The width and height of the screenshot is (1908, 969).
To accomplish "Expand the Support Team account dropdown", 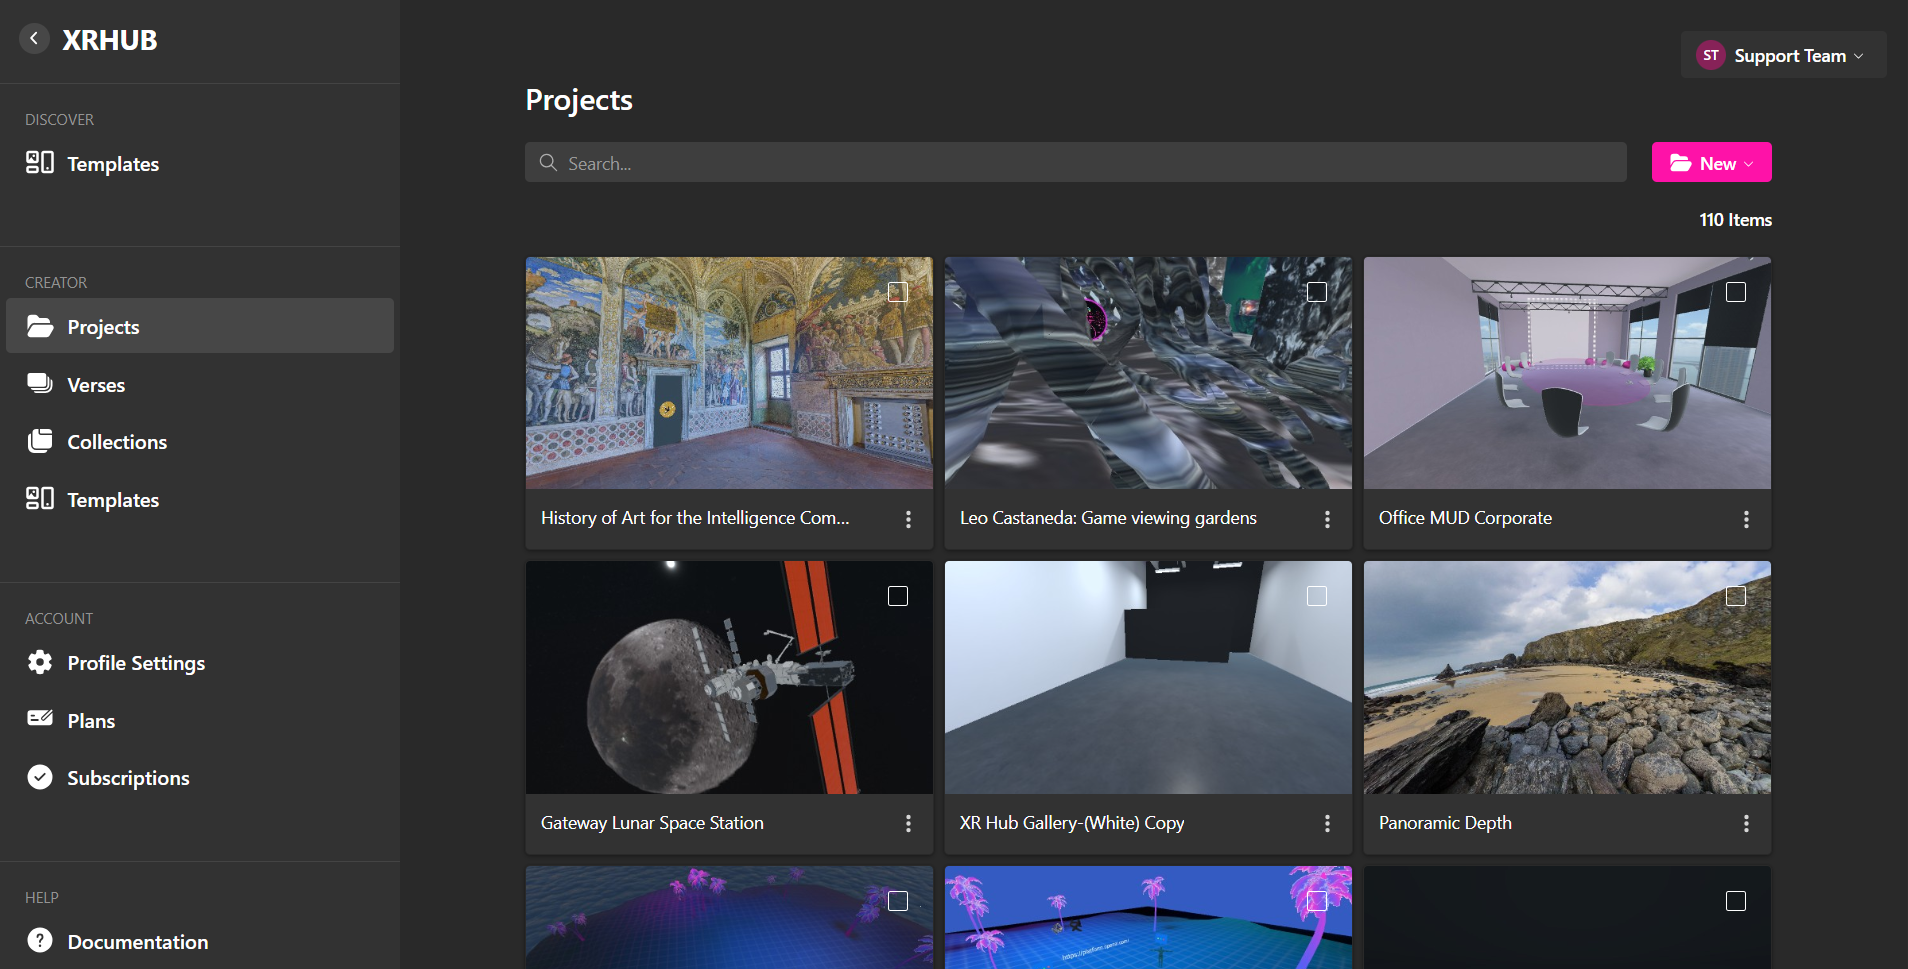I will coord(1783,56).
